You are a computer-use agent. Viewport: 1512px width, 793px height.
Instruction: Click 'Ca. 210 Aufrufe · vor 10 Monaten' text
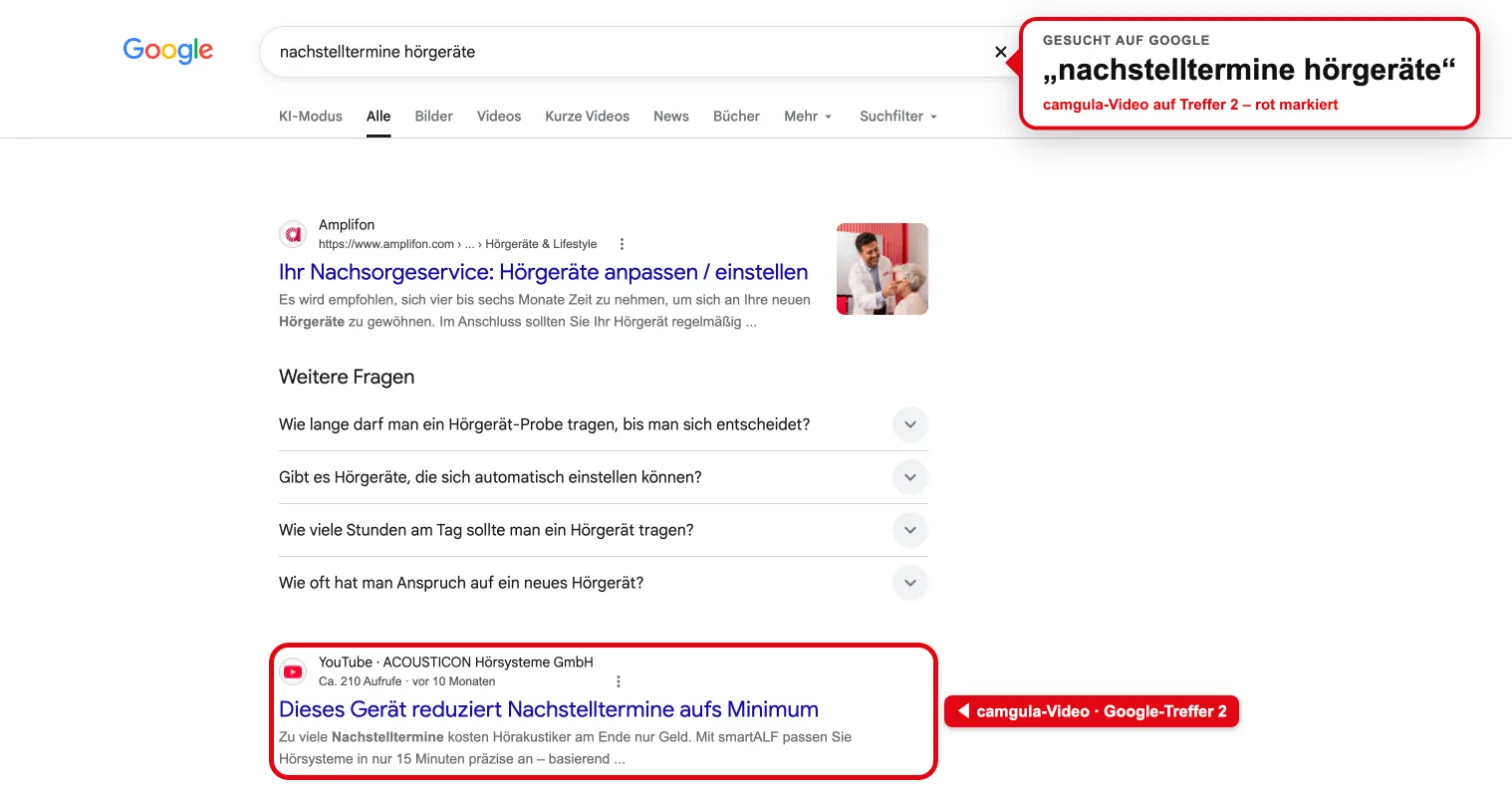coord(407,682)
